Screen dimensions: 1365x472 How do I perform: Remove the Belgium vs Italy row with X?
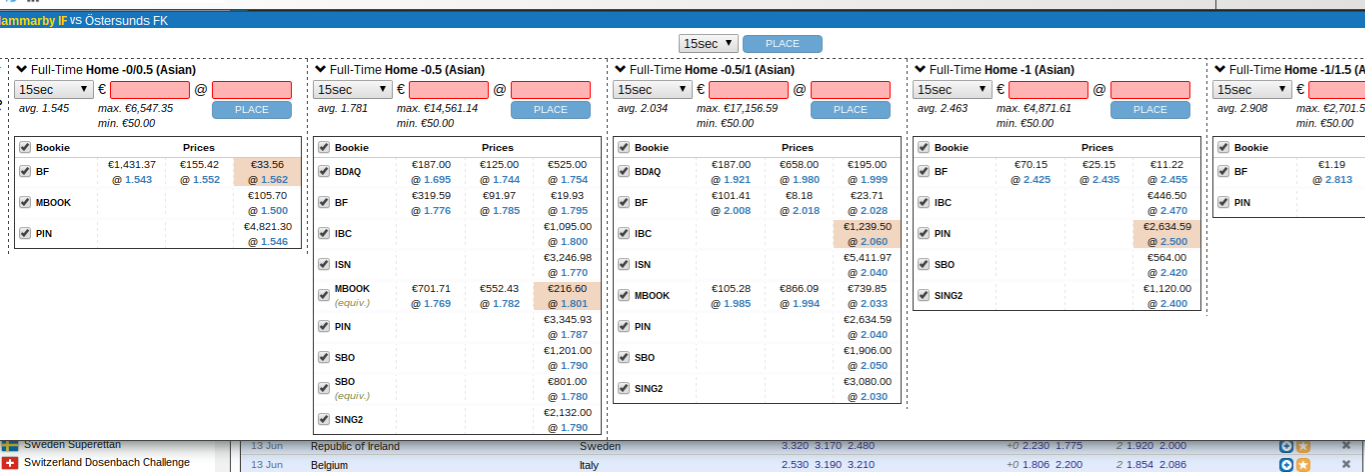(x=1345, y=465)
